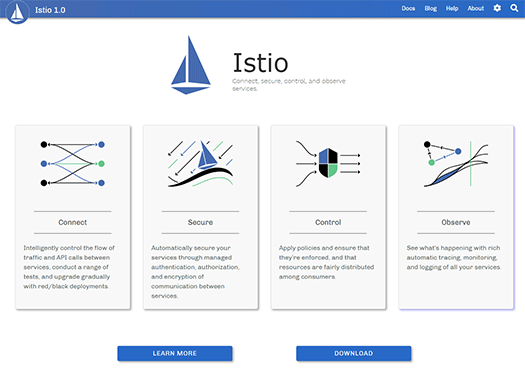This screenshot has height=389, width=525.
Task: Click text 'communication between'
Action: pos(188,287)
